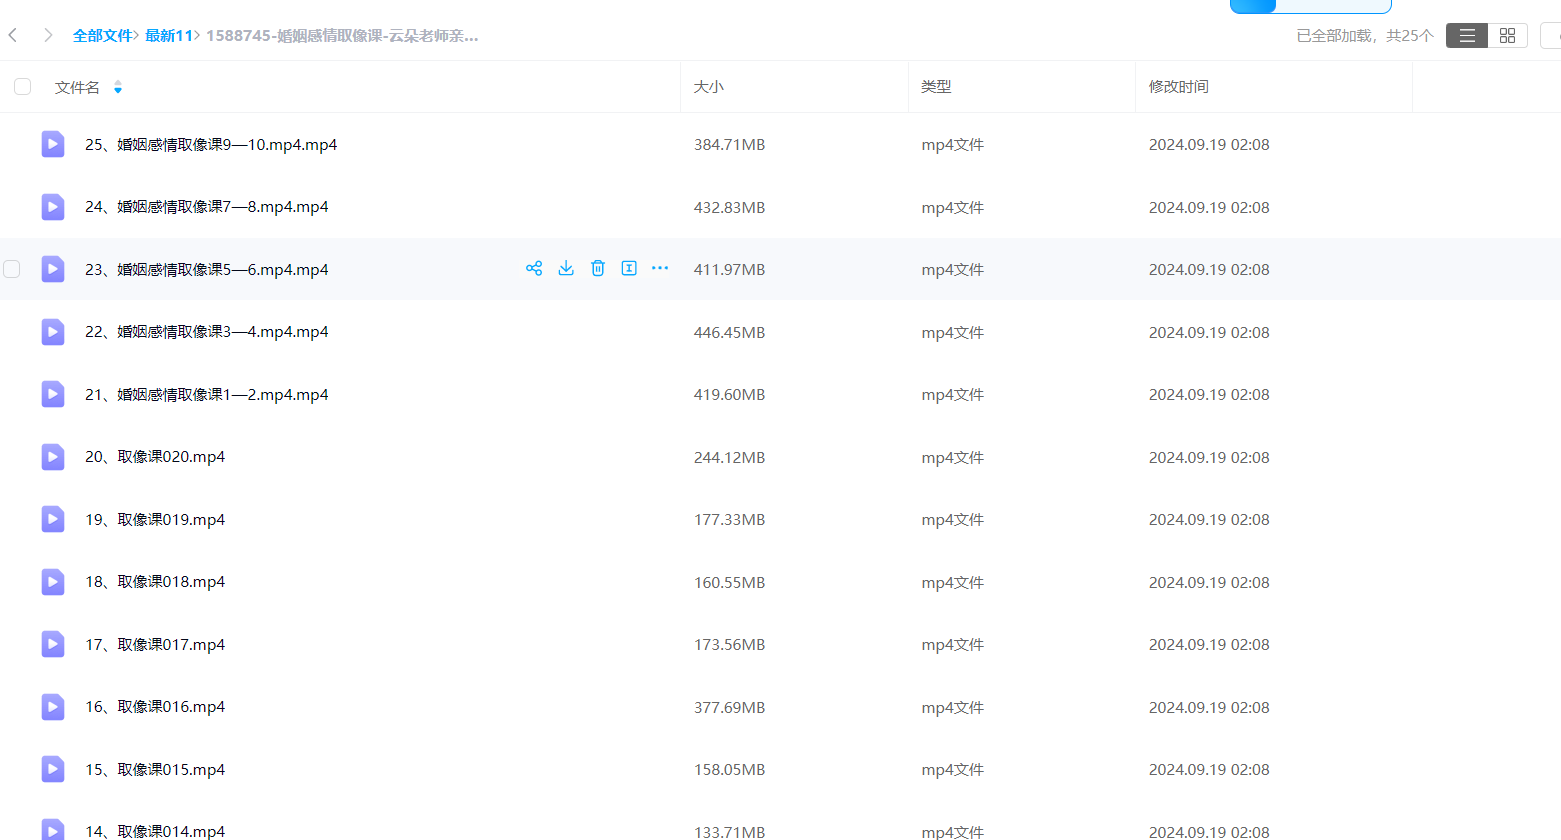Click the 修改时间 column header
The image size is (1561, 840).
[1179, 87]
